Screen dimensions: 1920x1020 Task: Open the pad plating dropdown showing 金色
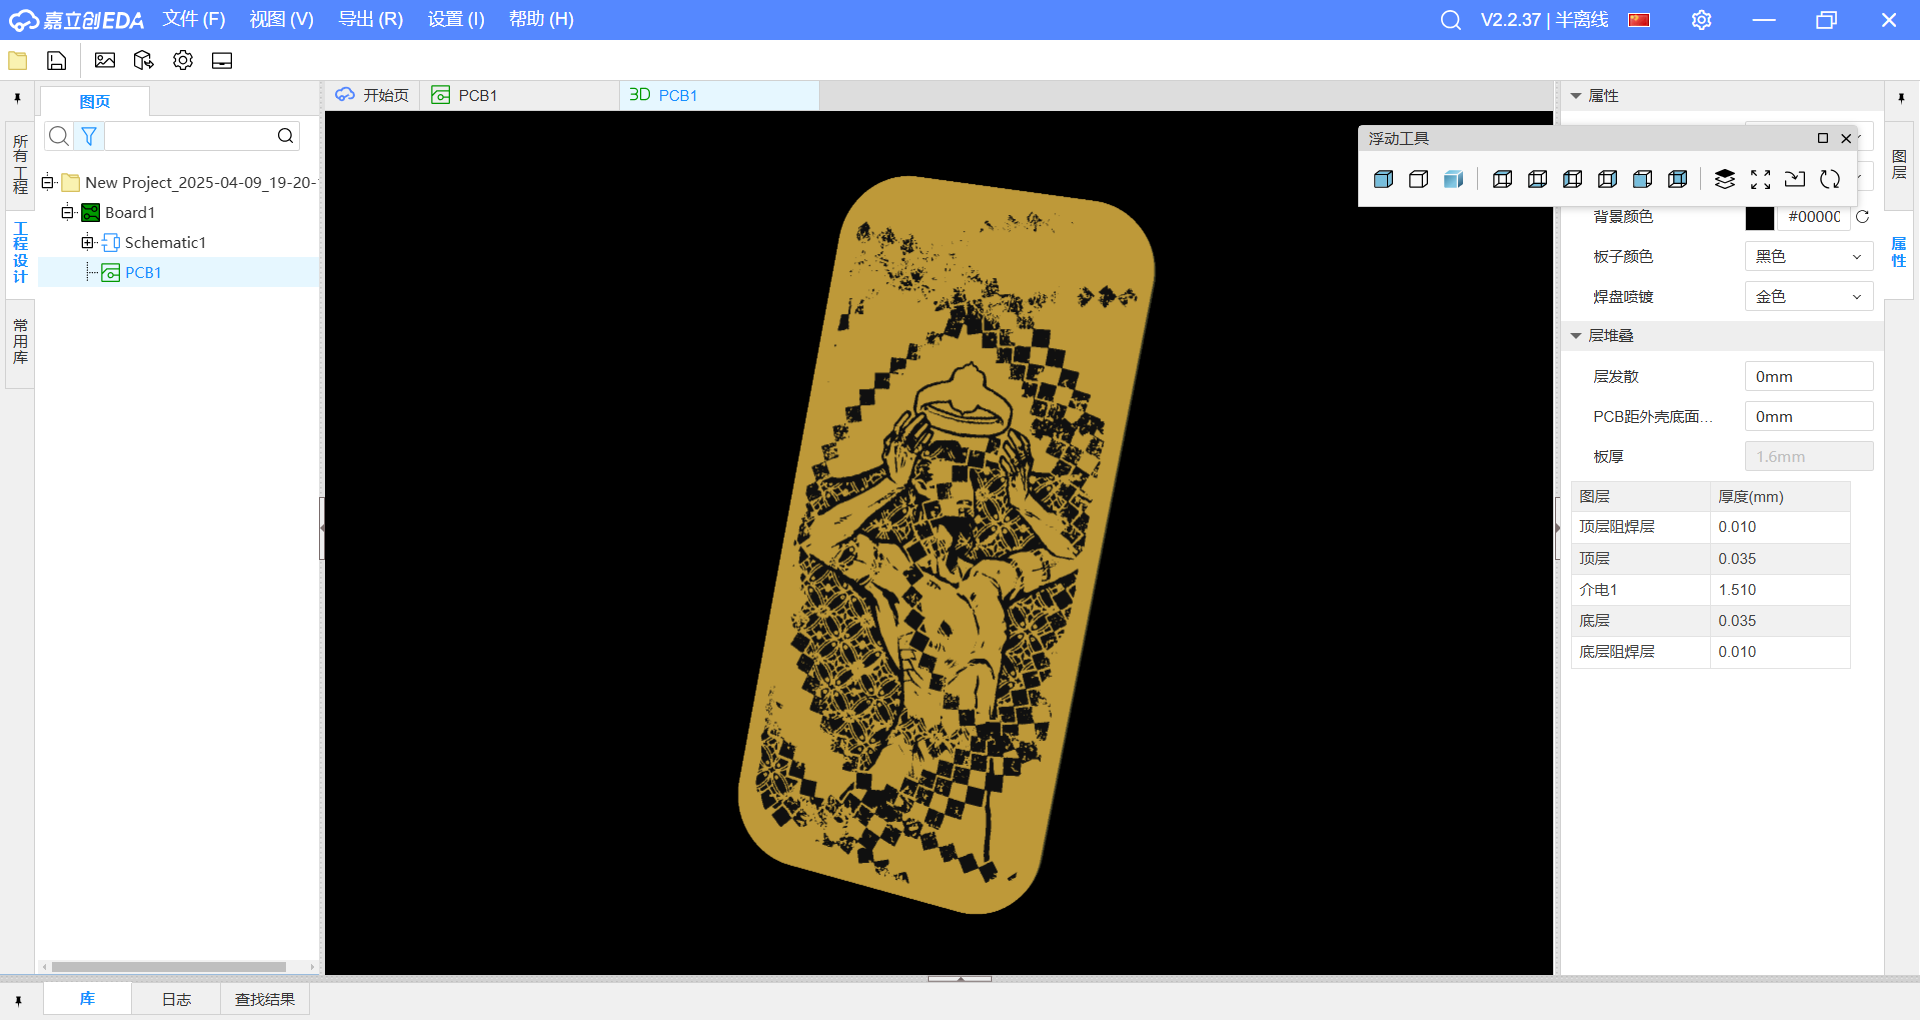click(x=1809, y=297)
